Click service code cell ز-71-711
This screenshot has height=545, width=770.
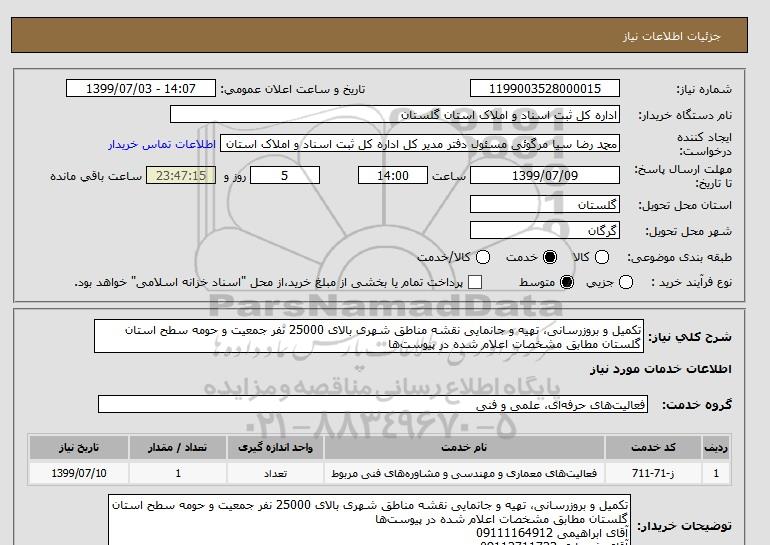coord(653,473)
